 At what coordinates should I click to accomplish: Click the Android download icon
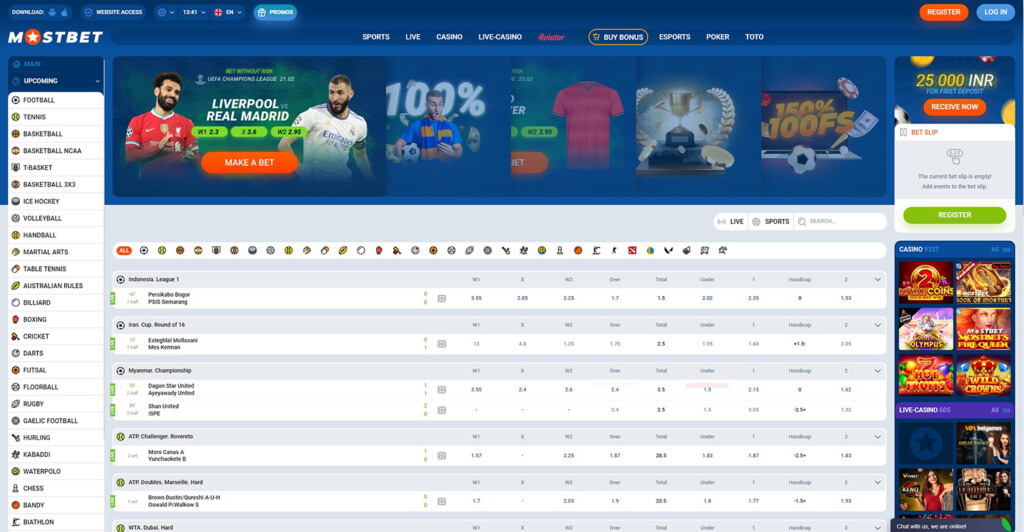coord(52,13)
